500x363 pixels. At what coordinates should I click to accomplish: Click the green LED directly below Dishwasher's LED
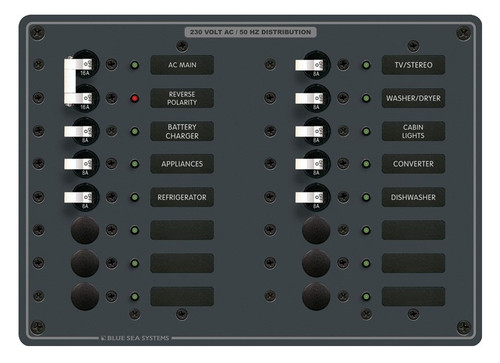pos(366,230)
